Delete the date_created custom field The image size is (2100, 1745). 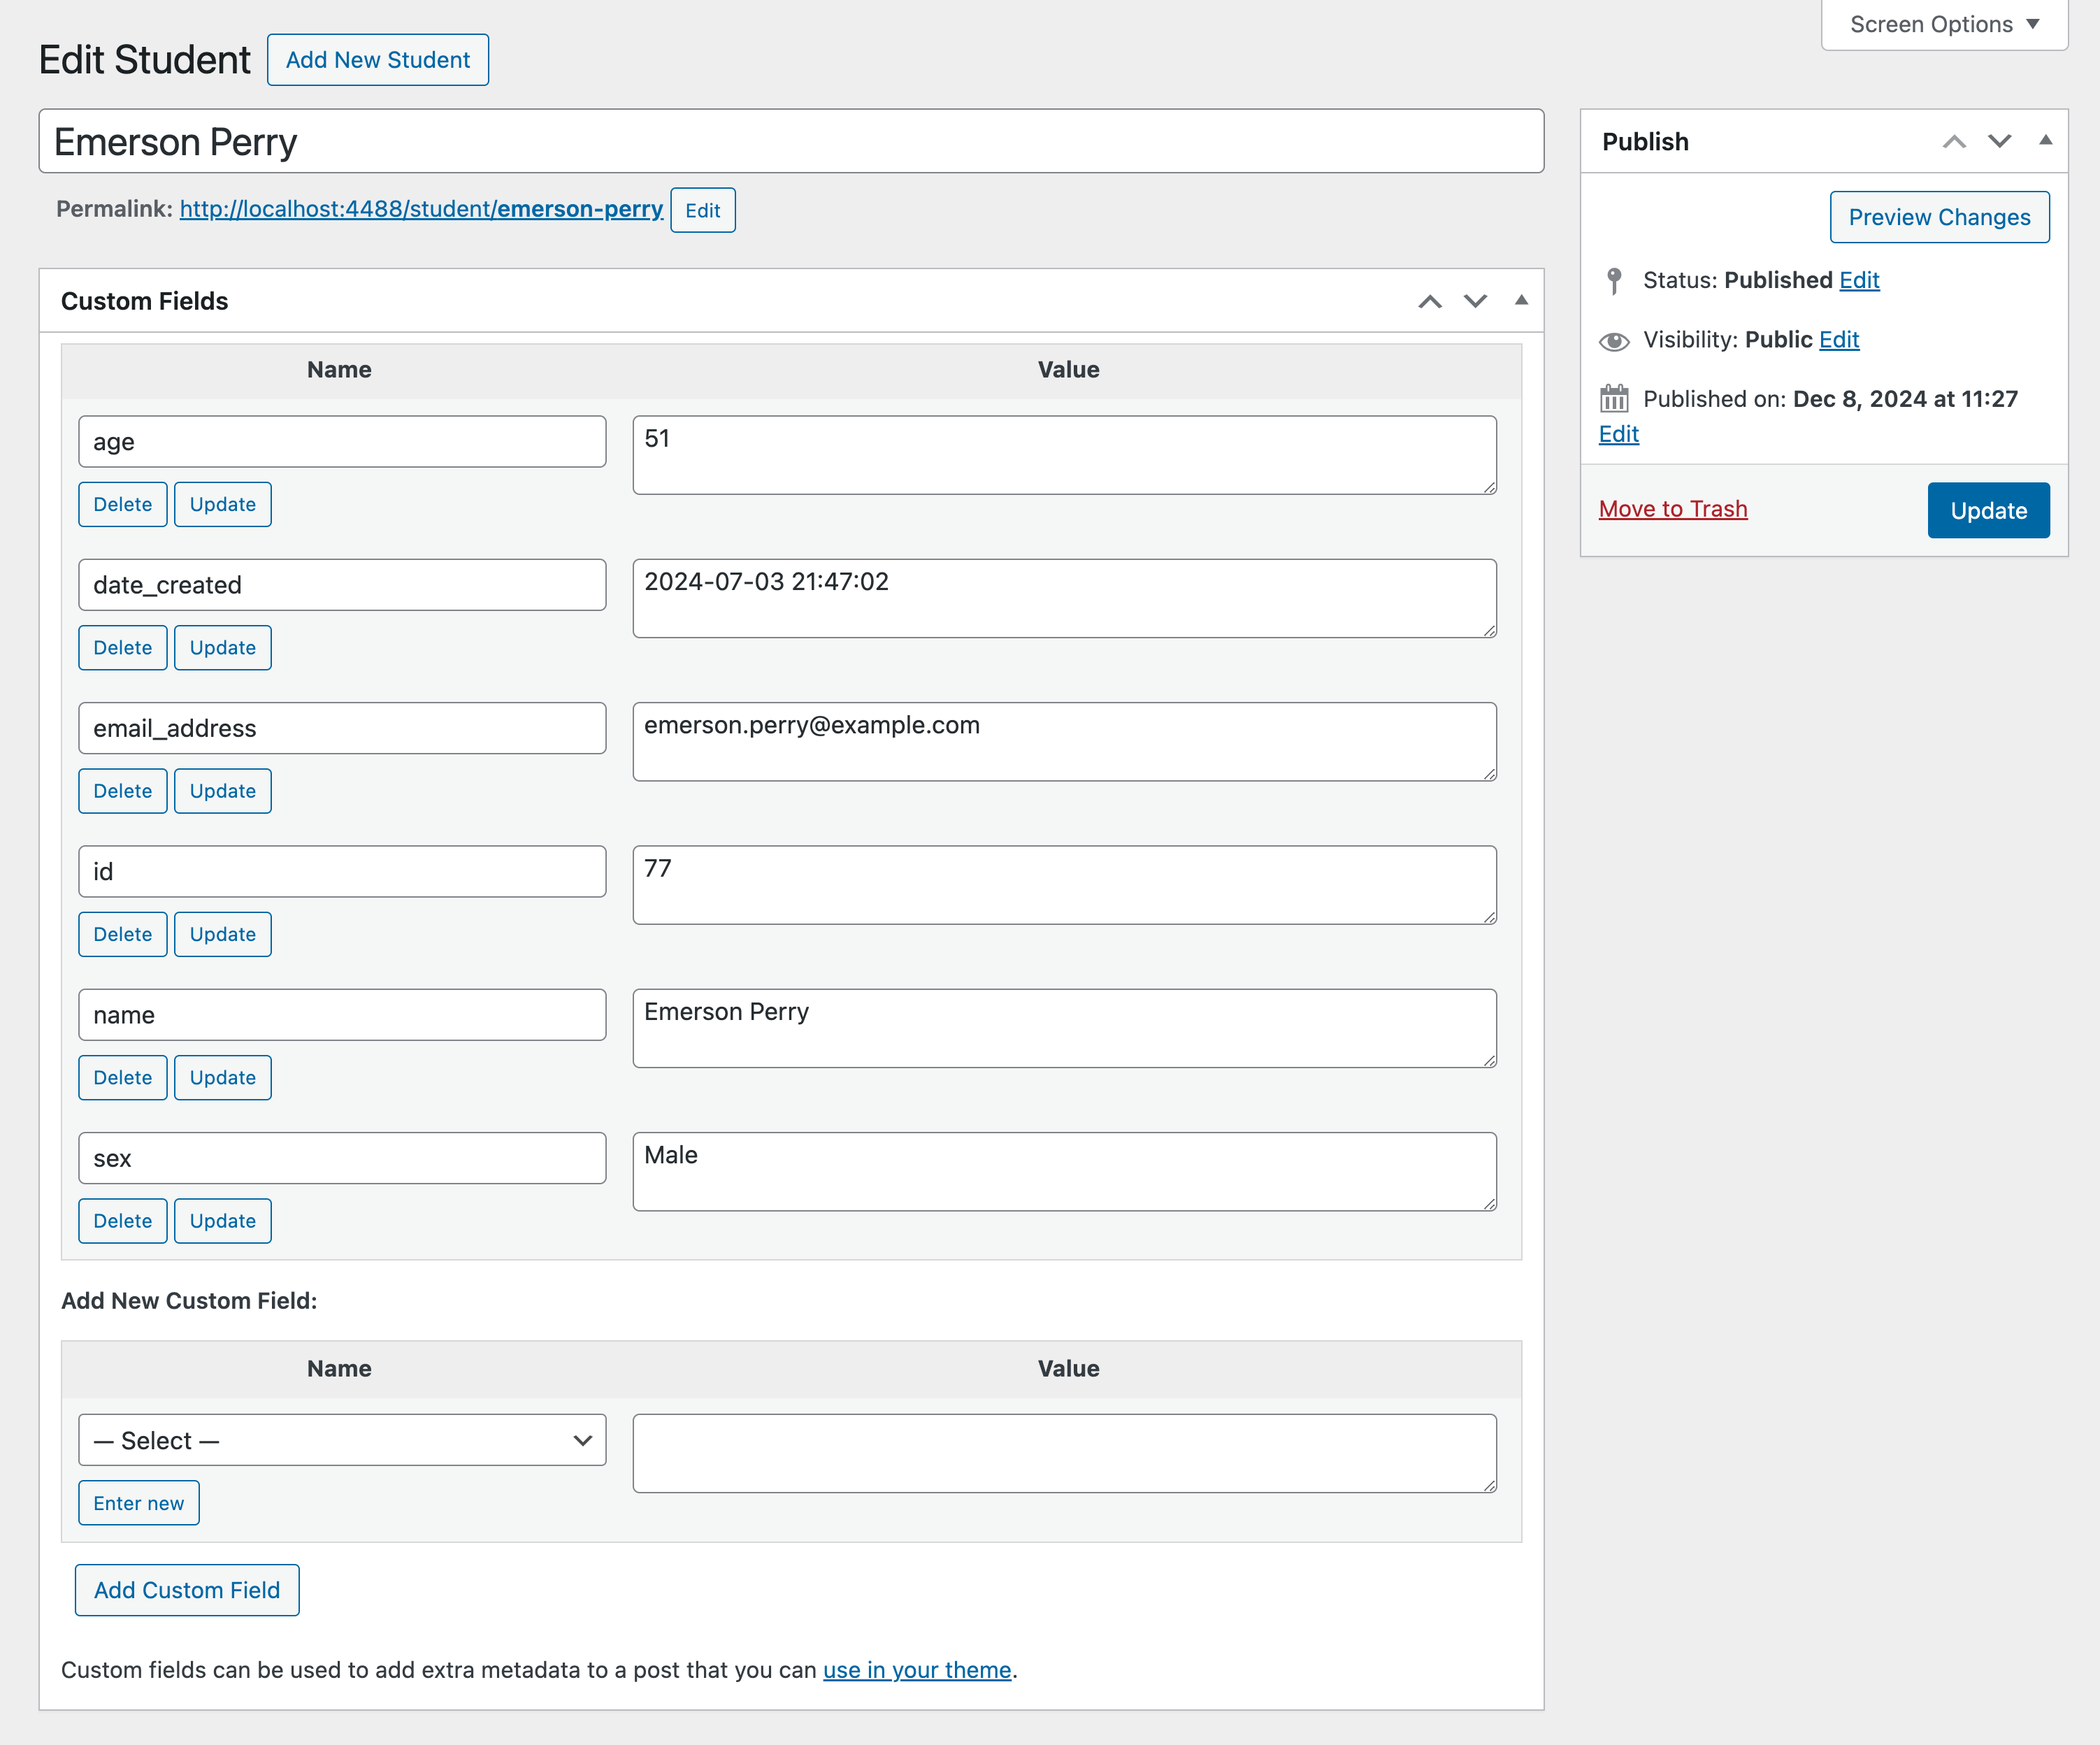(123, 647)
